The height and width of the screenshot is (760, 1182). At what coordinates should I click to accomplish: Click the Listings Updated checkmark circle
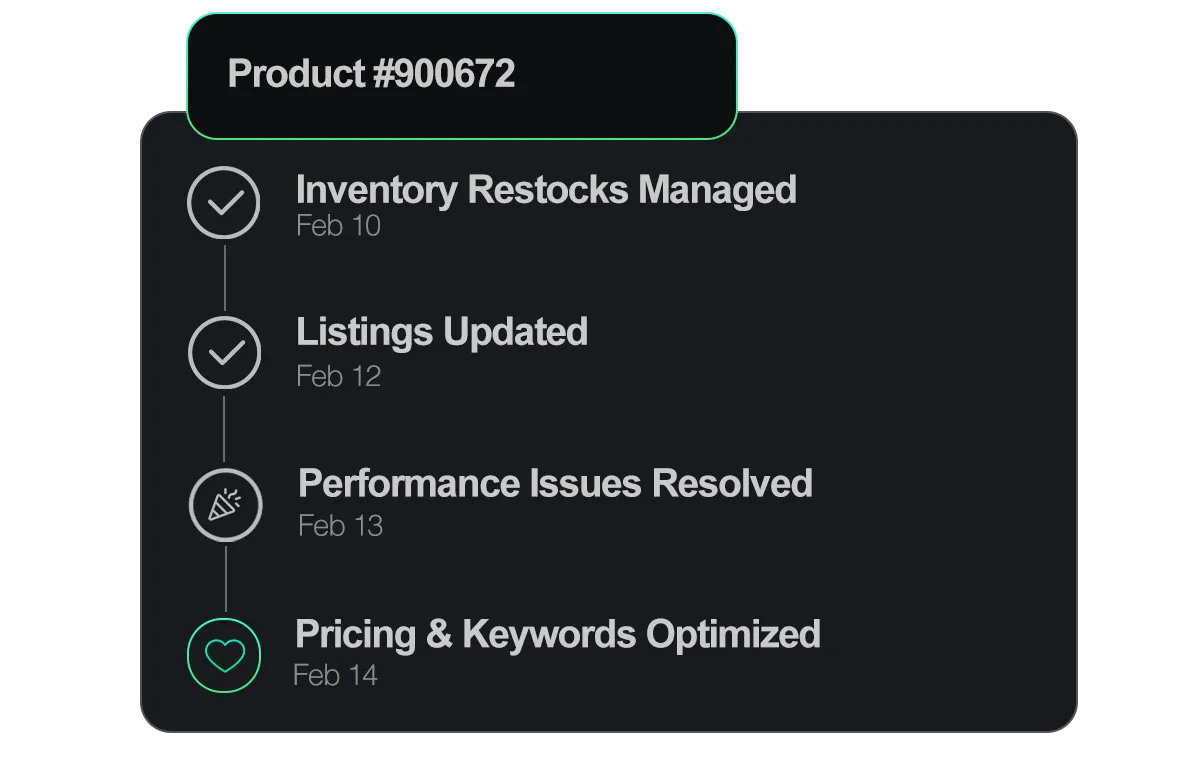225,353
